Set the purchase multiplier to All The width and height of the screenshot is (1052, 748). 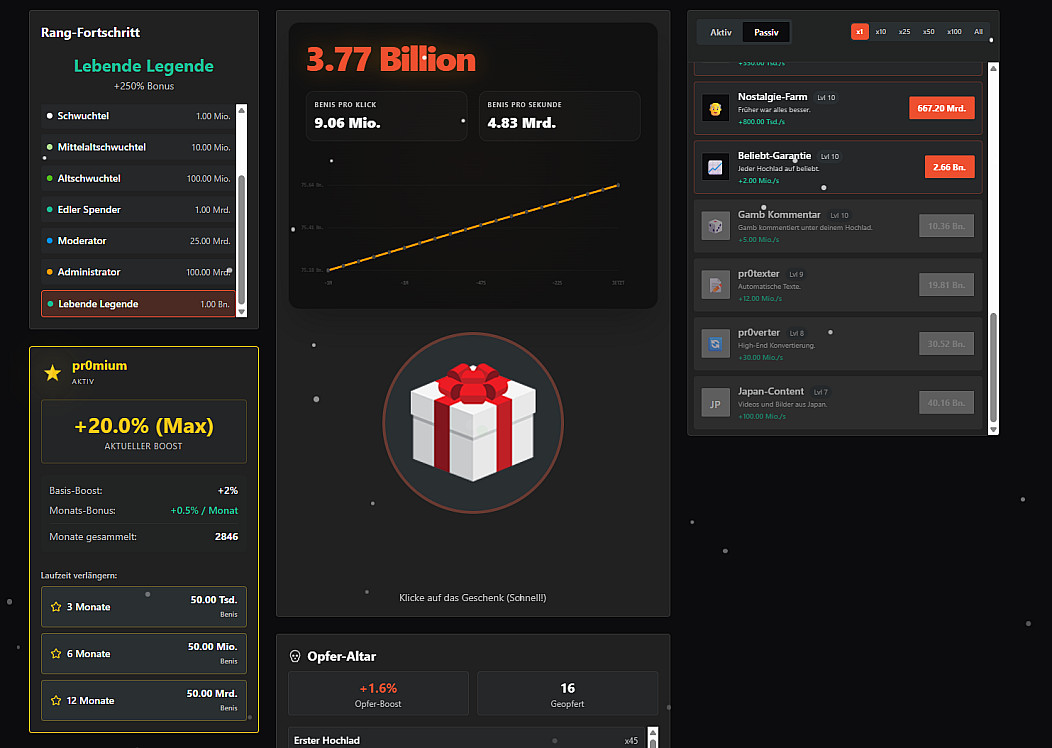tap(978, 32)
